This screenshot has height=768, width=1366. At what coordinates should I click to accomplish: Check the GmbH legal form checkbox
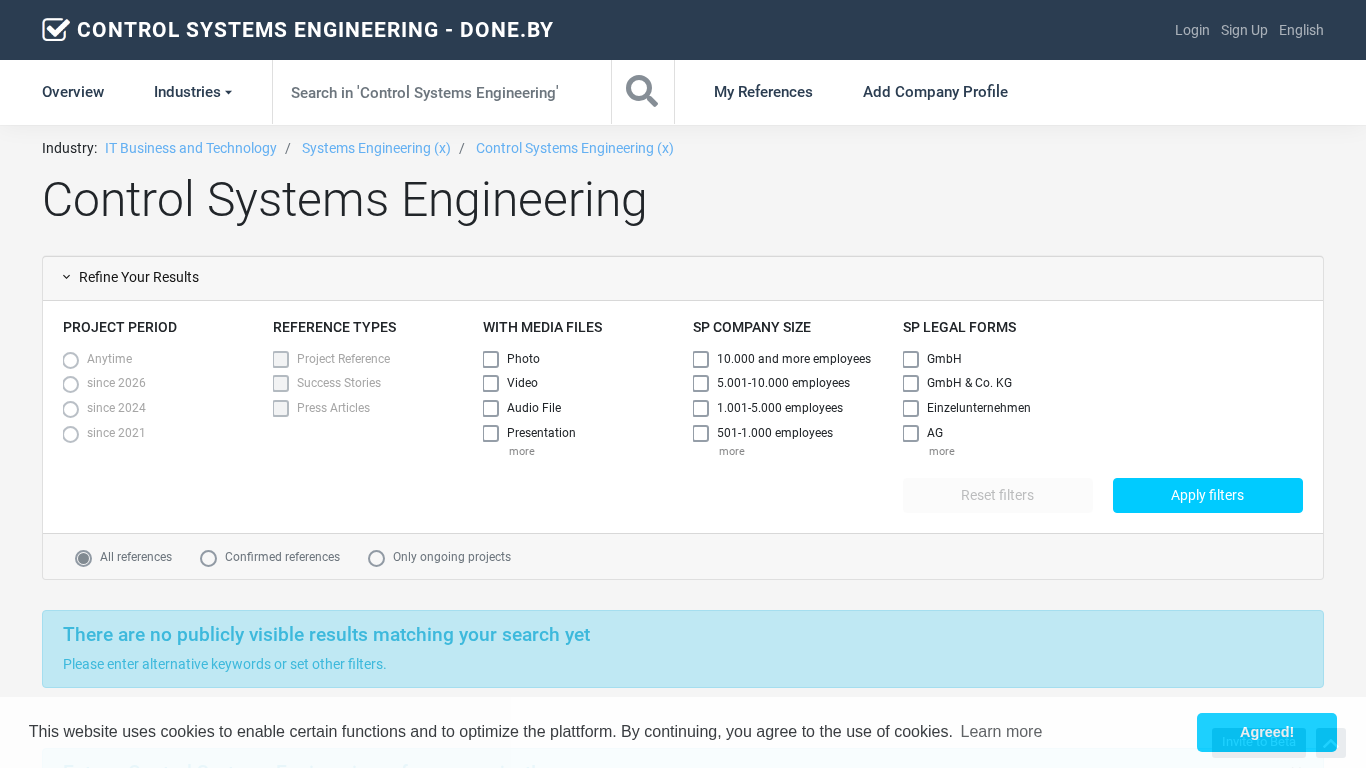click(x=911, y=359)
